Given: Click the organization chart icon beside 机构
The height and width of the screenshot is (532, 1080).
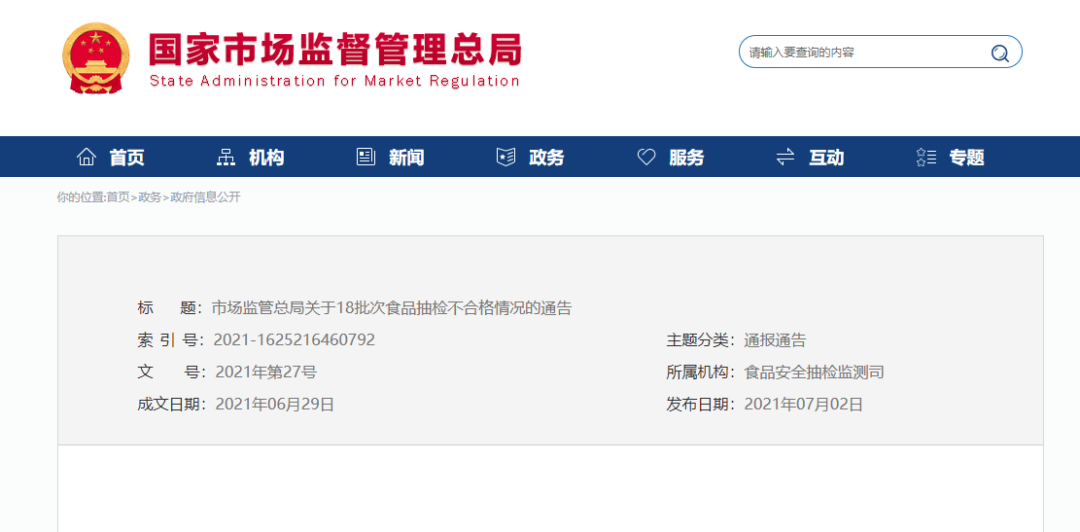Looking at the screenshot, I should pyautogui.click(x=226, y=157).
